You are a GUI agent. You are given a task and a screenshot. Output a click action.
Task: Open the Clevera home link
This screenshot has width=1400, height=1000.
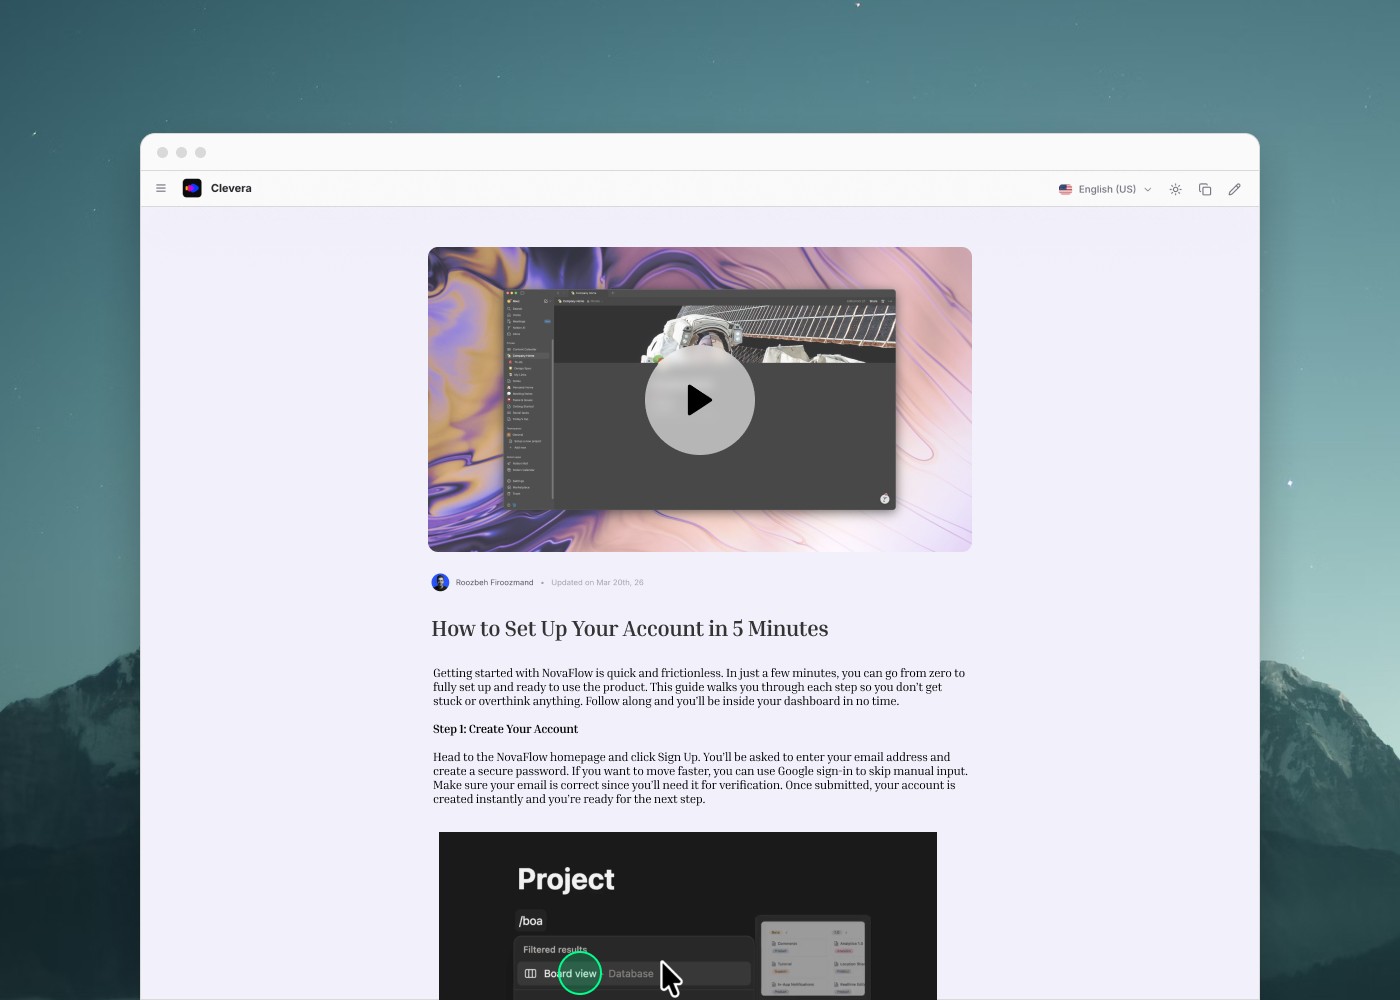coord(231,188)
